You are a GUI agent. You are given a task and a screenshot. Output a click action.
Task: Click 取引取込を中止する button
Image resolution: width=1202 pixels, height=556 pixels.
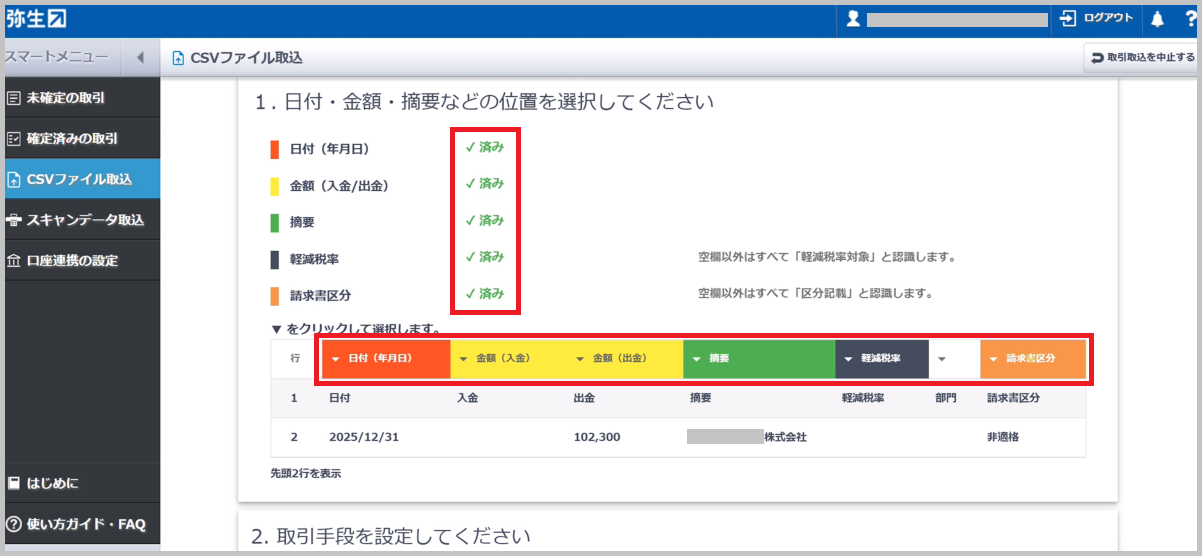[1142, 58]
